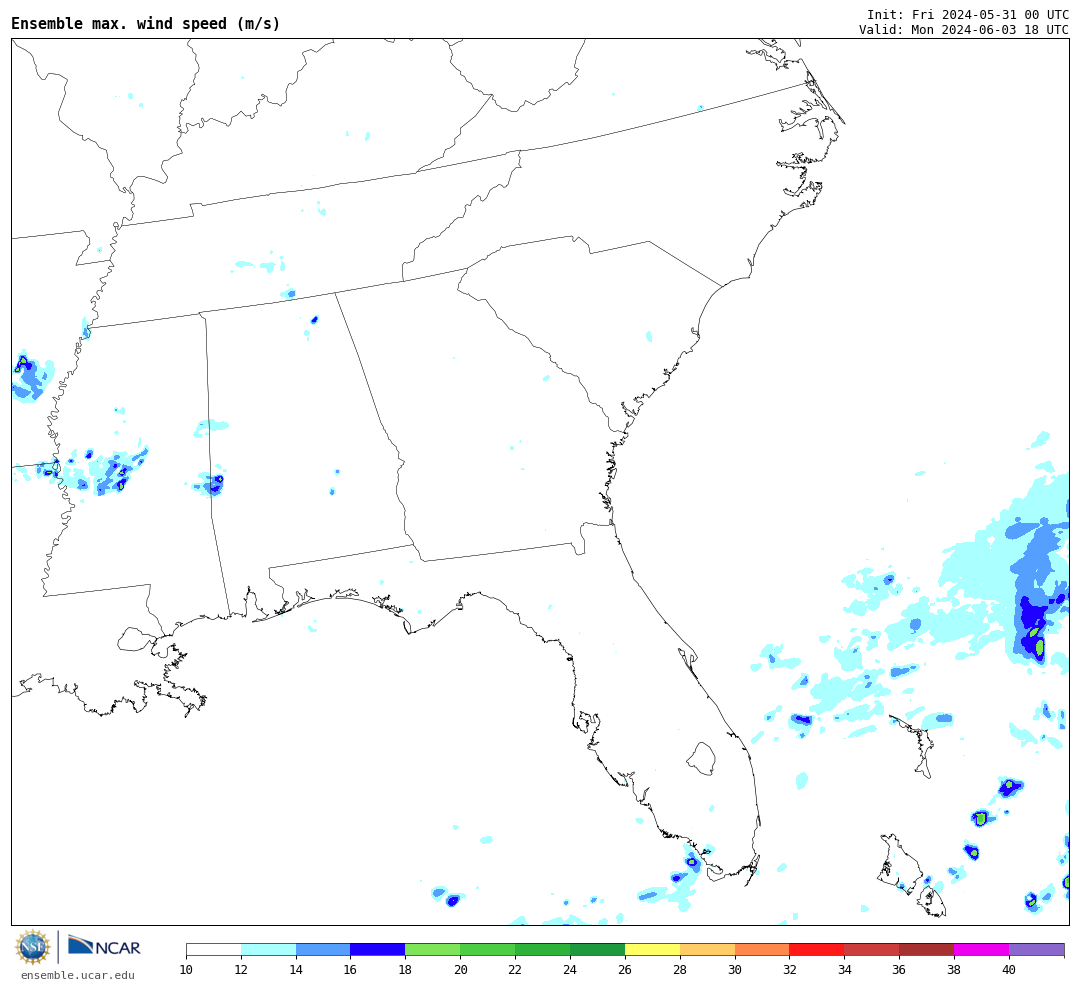Pick the orange 30-32 colorbar swatch
This screenshot has width=1080, height=988.
[762, 949]
